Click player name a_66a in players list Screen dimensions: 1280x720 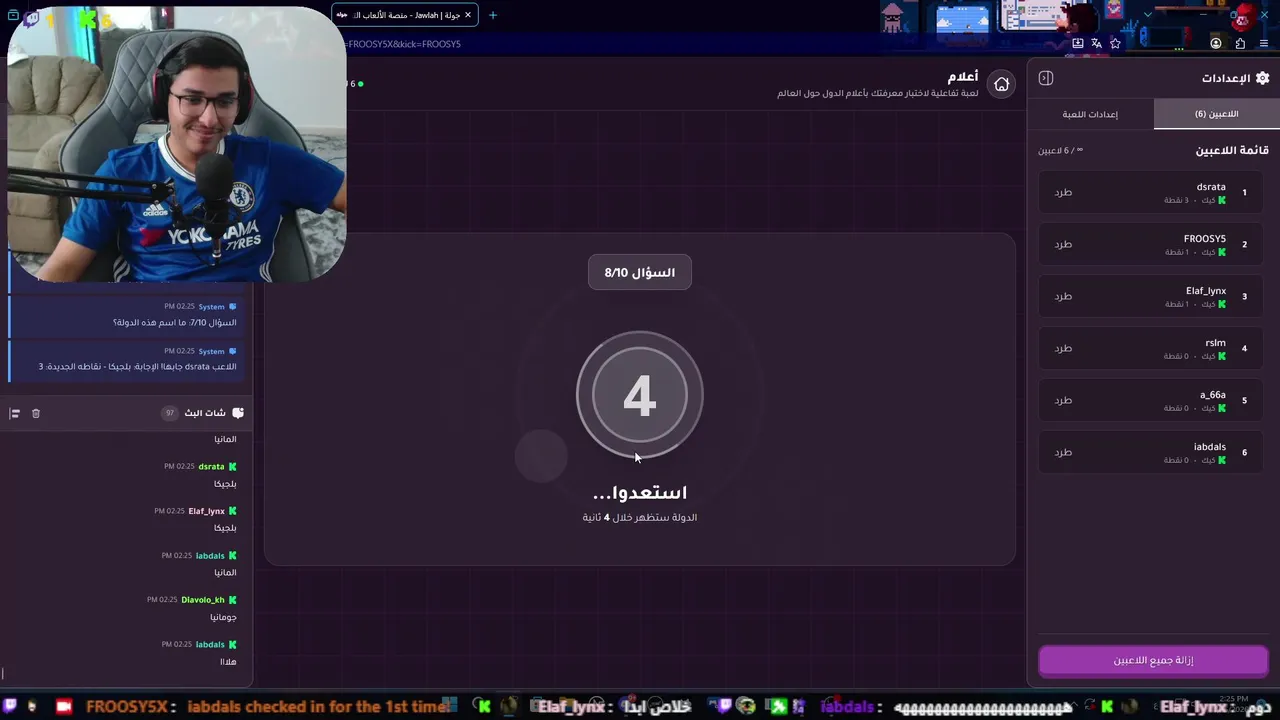tap(1213, 395)
